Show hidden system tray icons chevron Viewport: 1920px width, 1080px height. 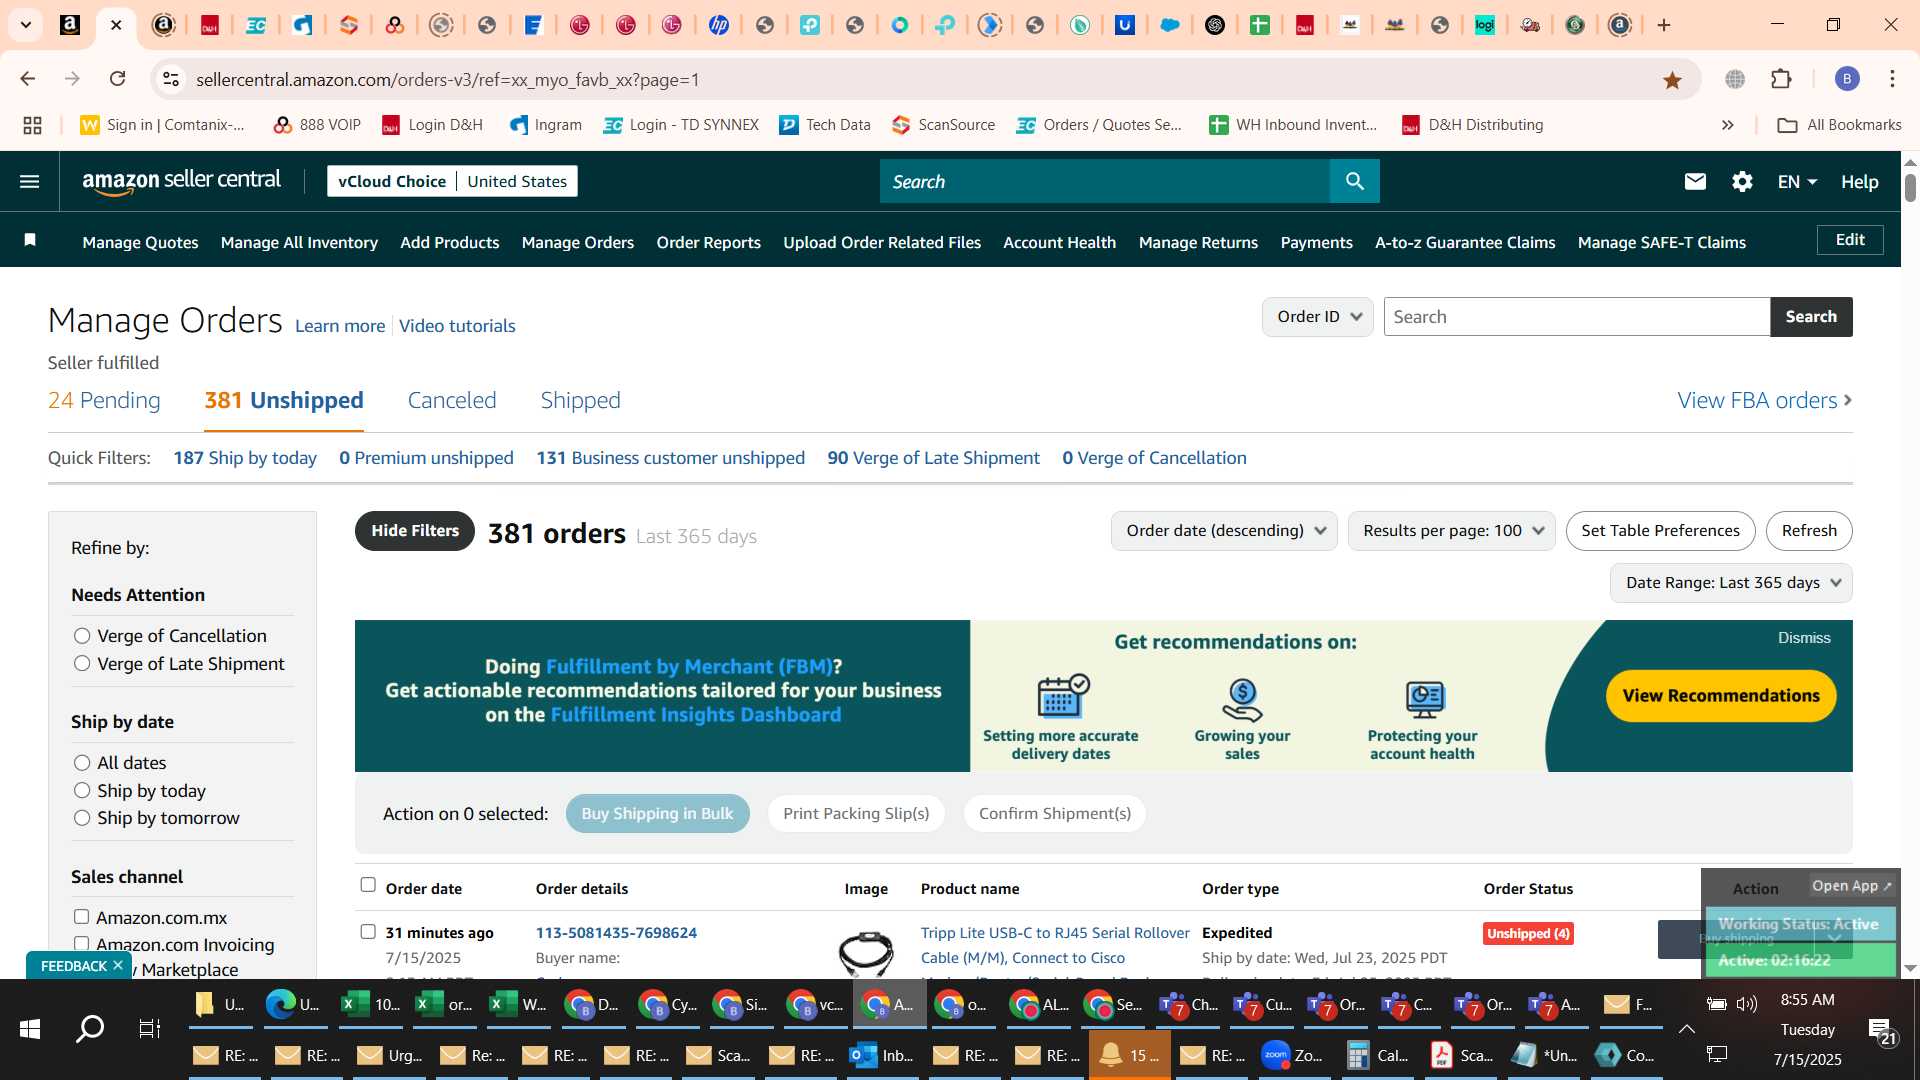(x=1686, y=1029)
